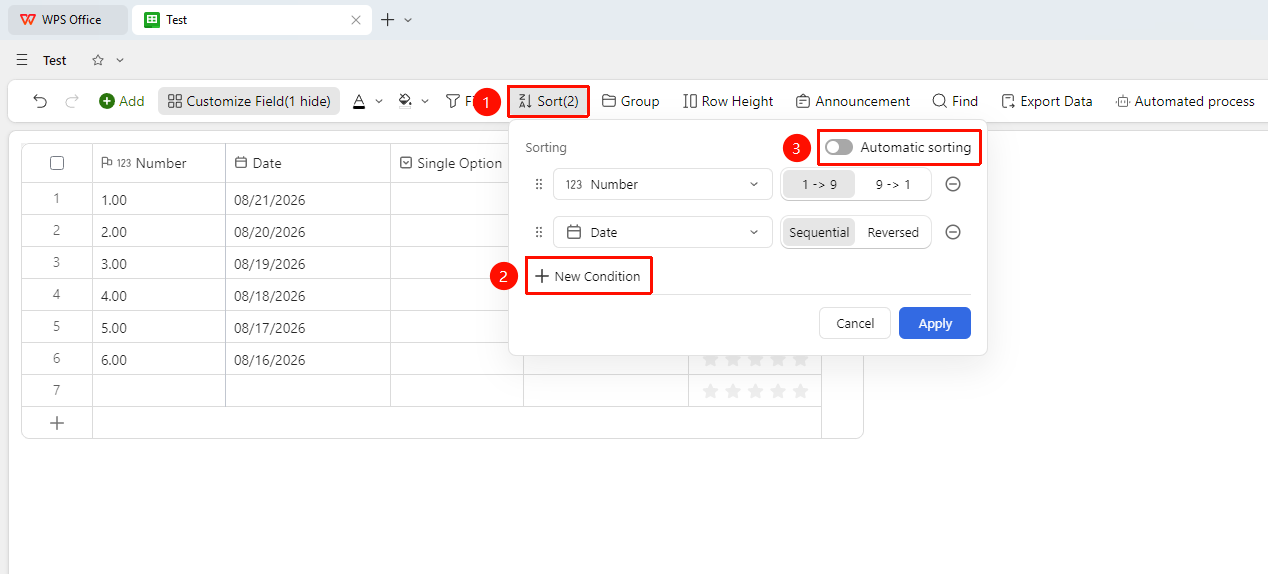Select row number 7 header
1268x574 pixels.
57,390
